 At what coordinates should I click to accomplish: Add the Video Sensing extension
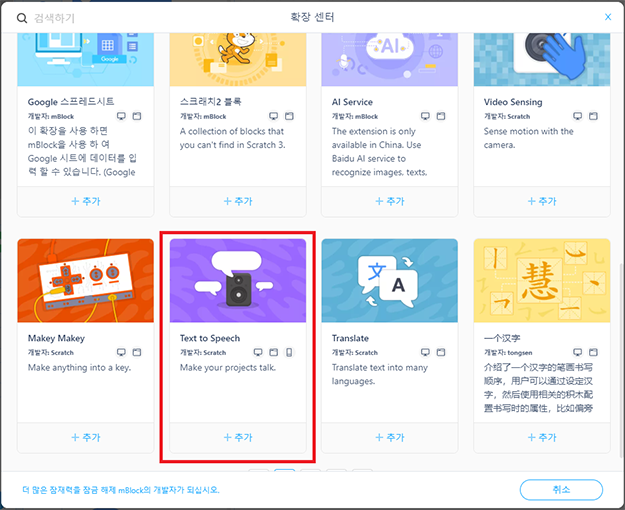(542, 201)
